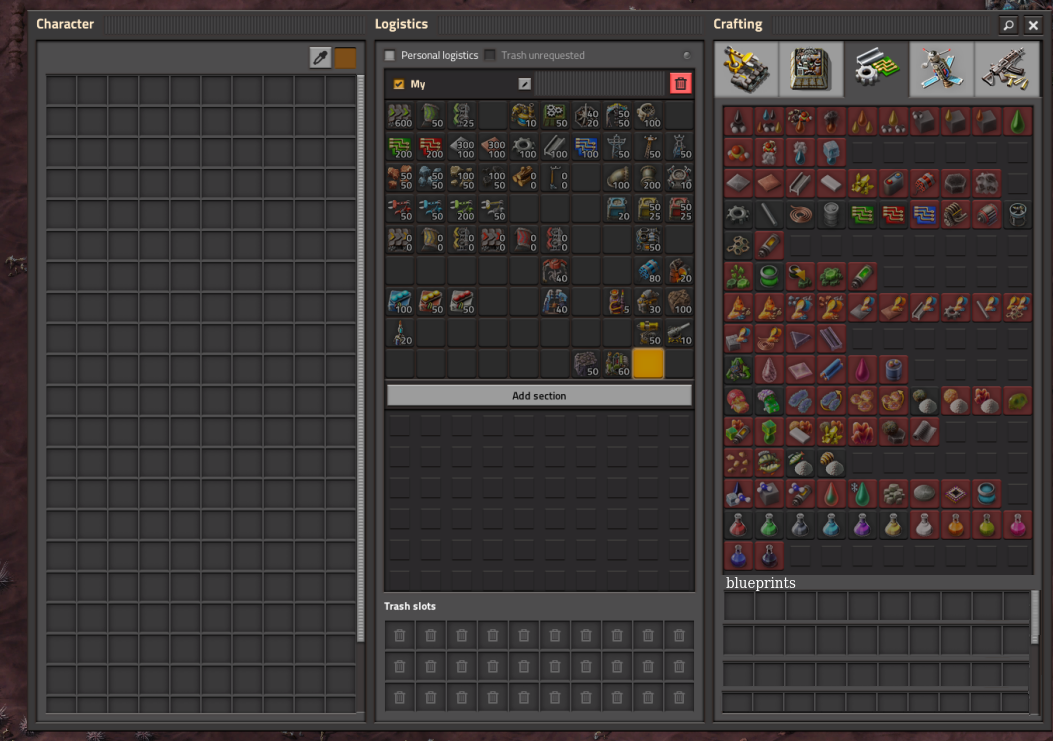Select the green circuit request of 200
1053x741 pixels.
coord(400,146)
